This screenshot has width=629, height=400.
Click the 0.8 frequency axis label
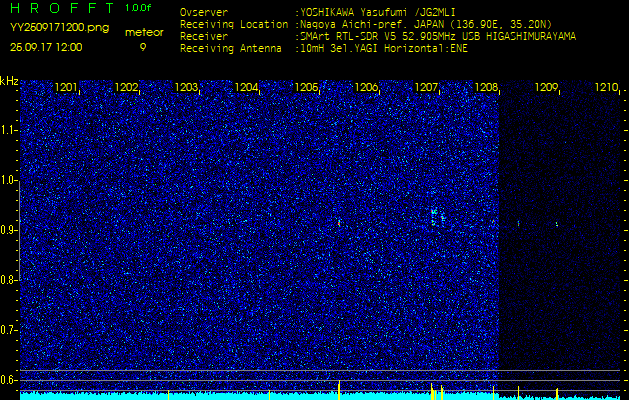tap(8, 280)
